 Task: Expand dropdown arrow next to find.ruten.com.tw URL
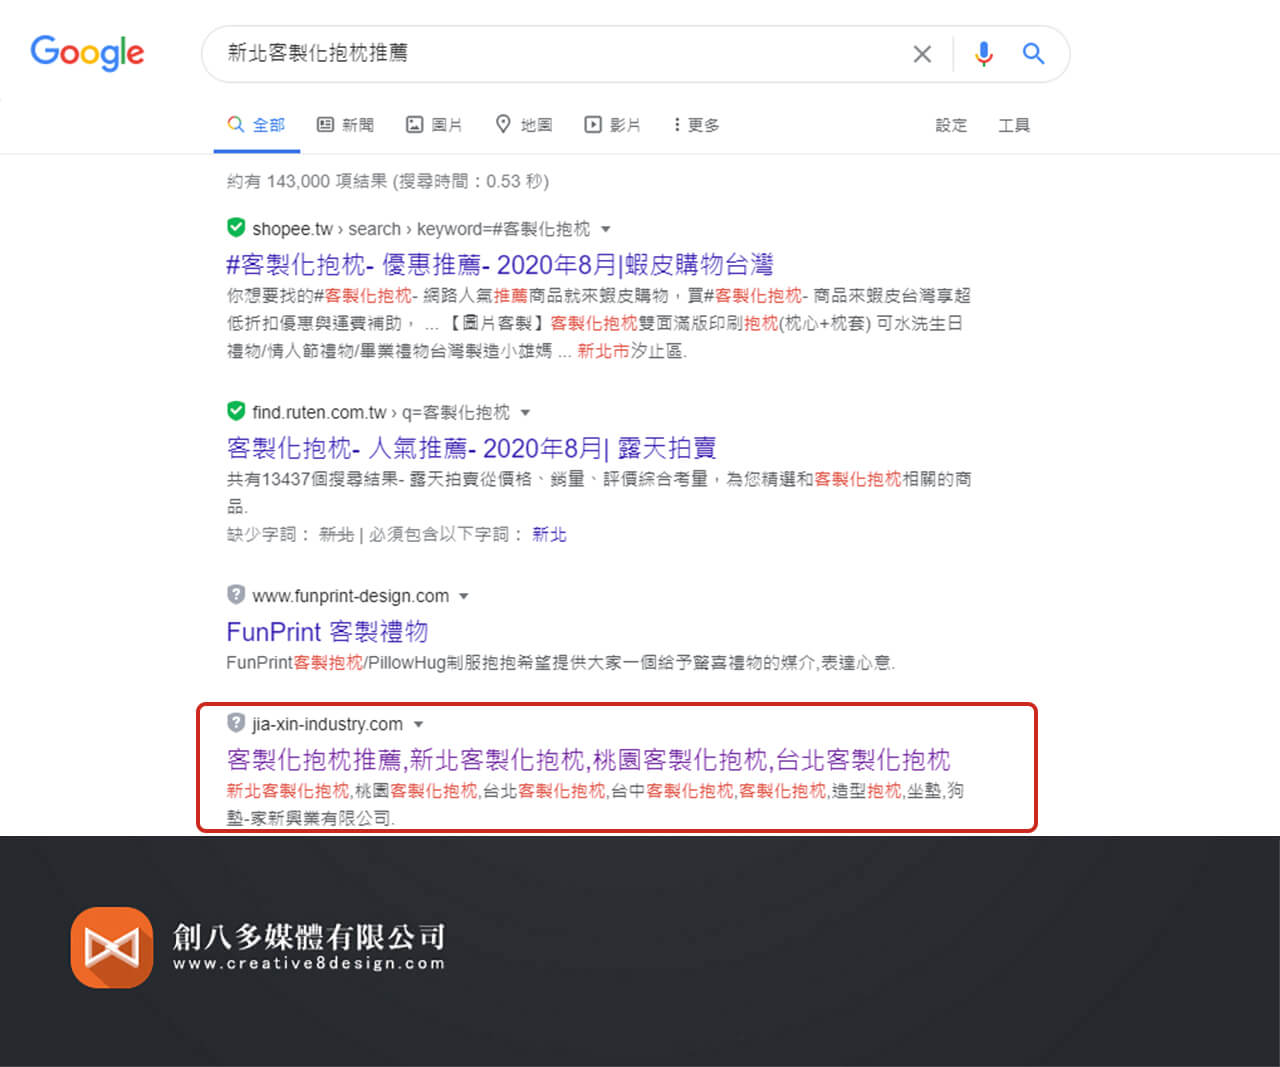(x=525, y=413)
